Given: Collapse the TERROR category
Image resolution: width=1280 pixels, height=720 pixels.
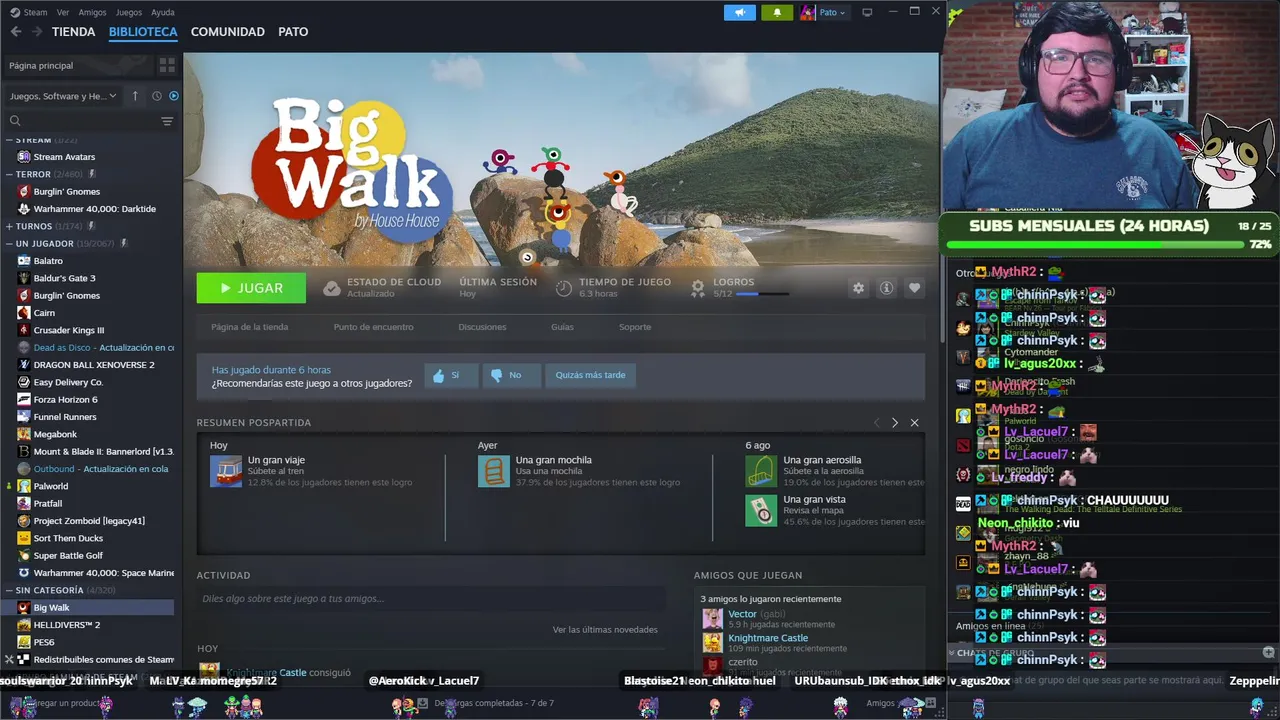Looking at the screenshot, I should point(10,174).
